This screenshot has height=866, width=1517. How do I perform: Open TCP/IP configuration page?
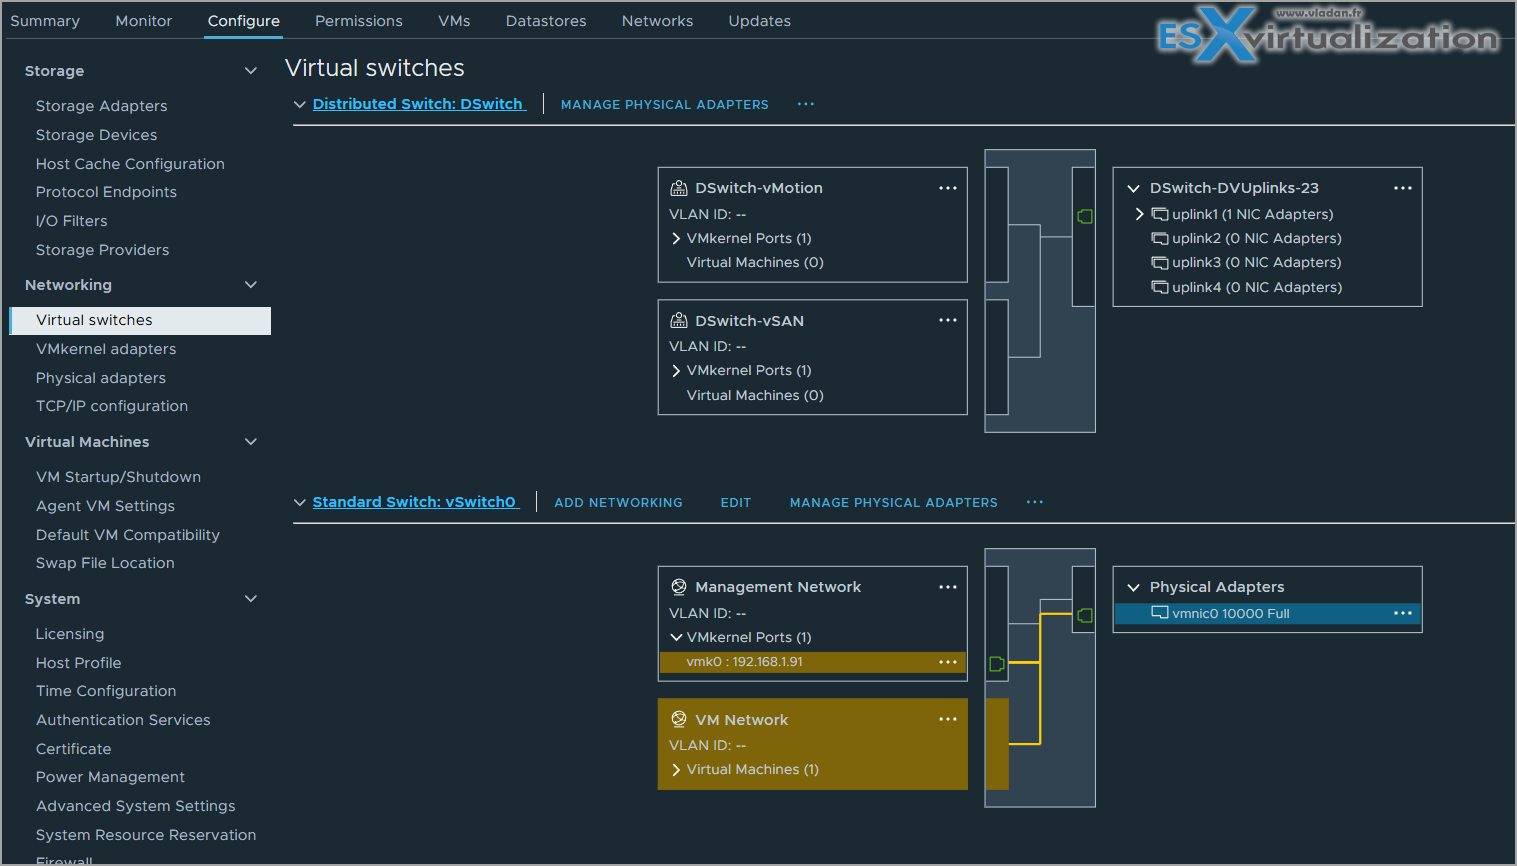tap(112, 406)
